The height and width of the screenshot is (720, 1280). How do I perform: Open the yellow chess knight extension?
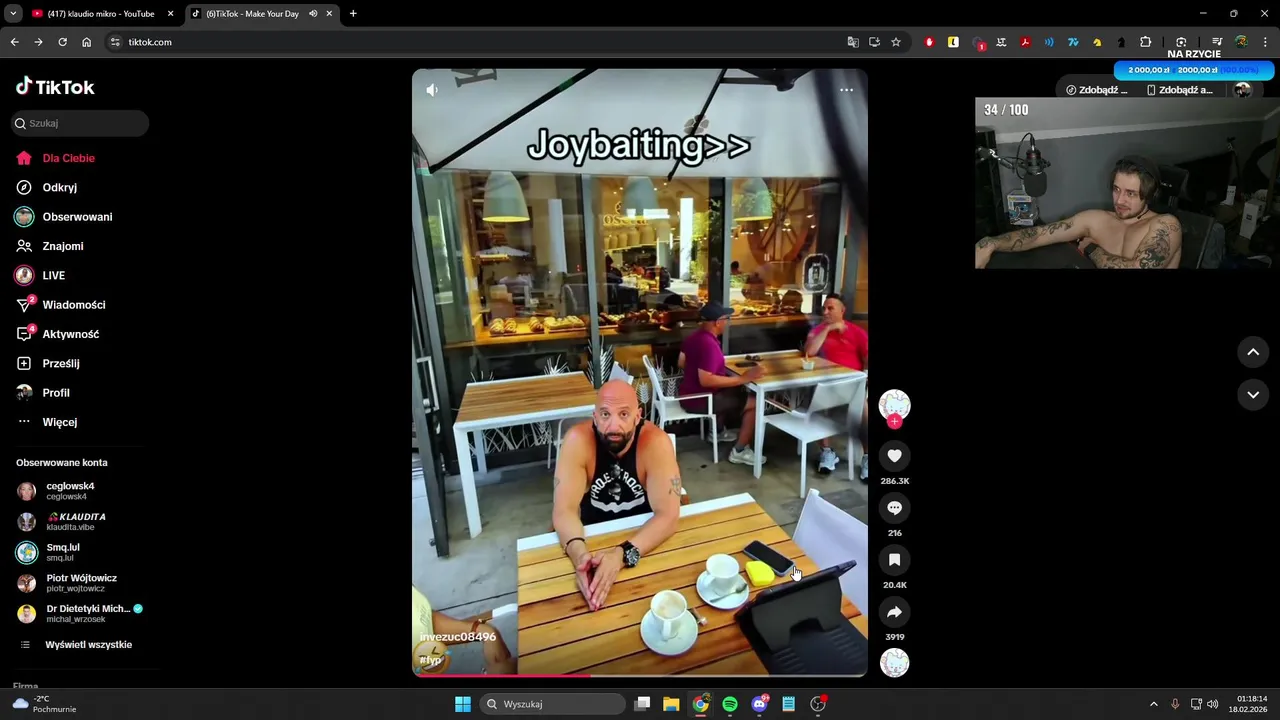(x=1097, y=42)
